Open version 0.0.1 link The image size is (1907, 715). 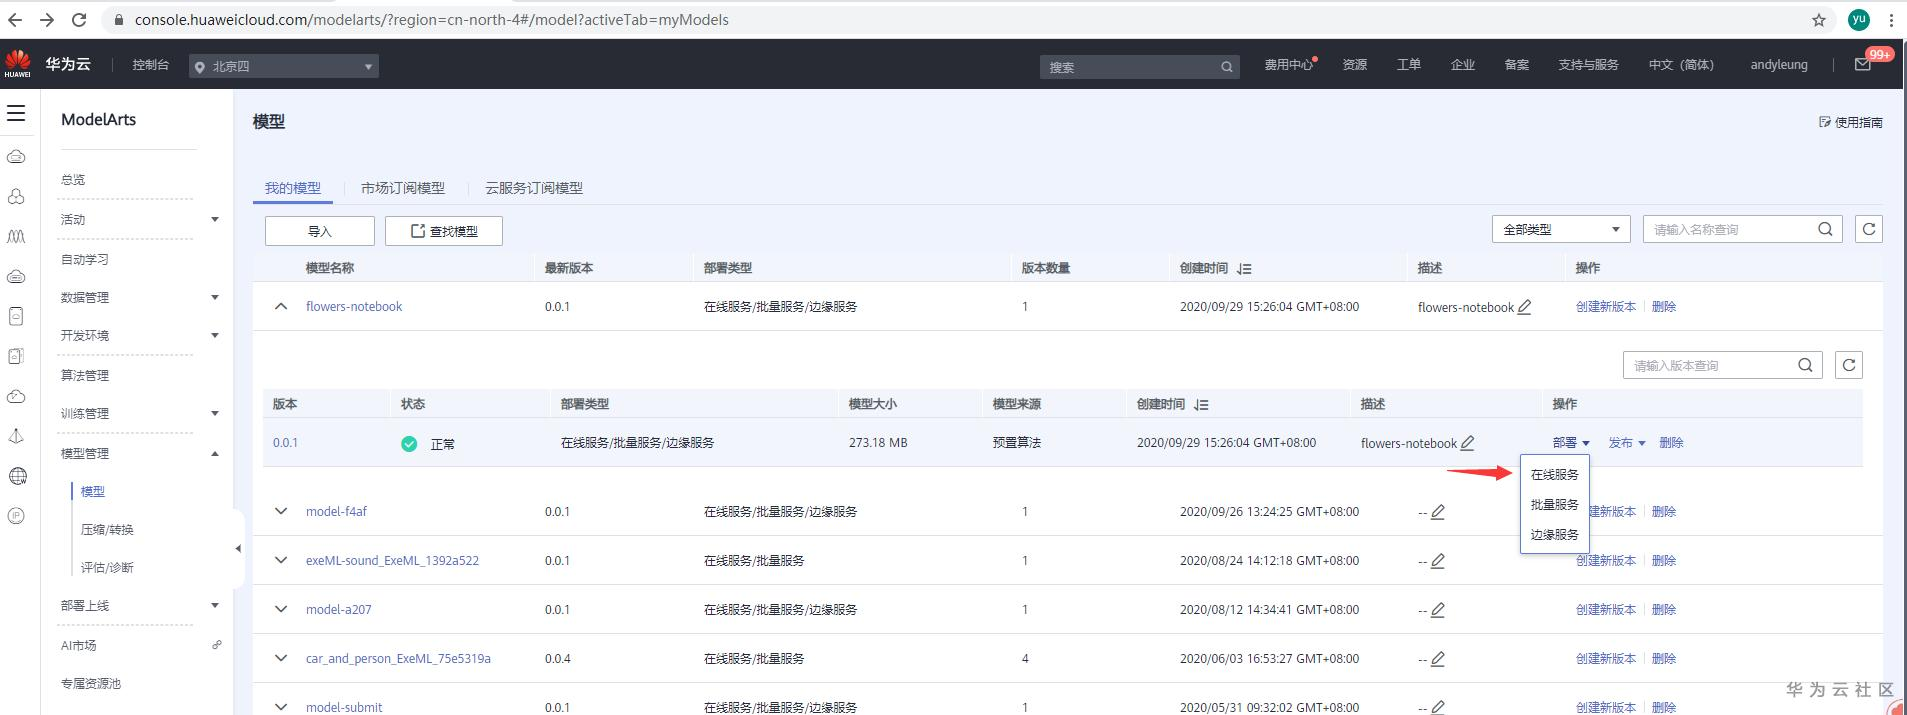click(285, 442)
